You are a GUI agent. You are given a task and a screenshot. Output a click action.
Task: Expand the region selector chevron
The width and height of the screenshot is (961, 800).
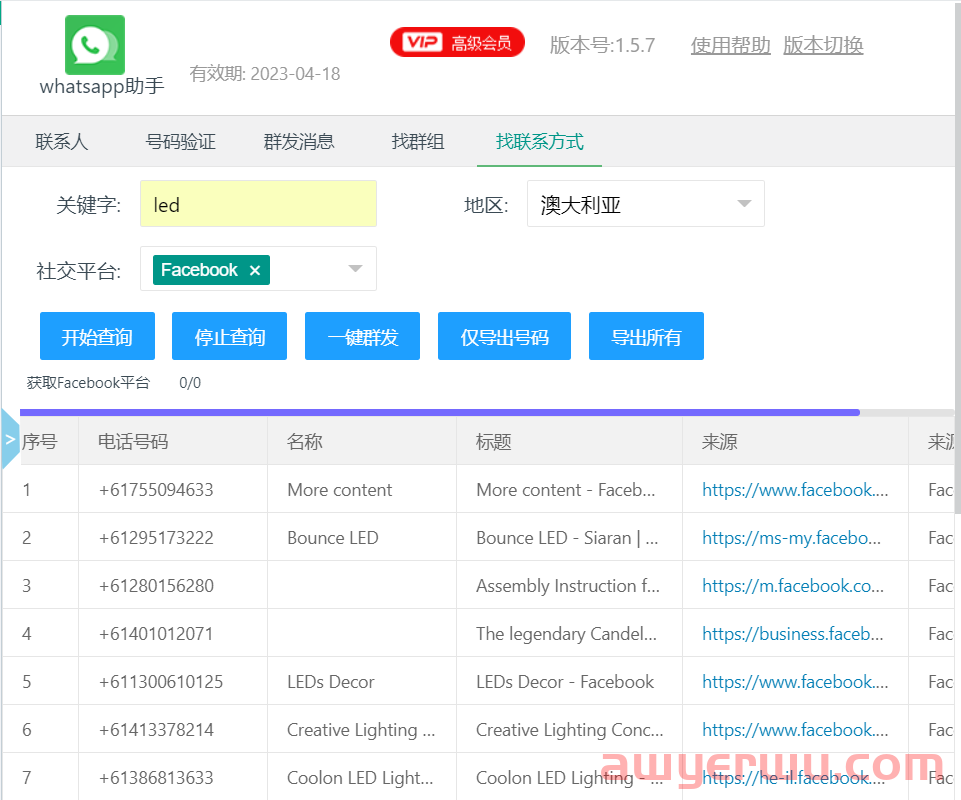(x=743, y=203)
